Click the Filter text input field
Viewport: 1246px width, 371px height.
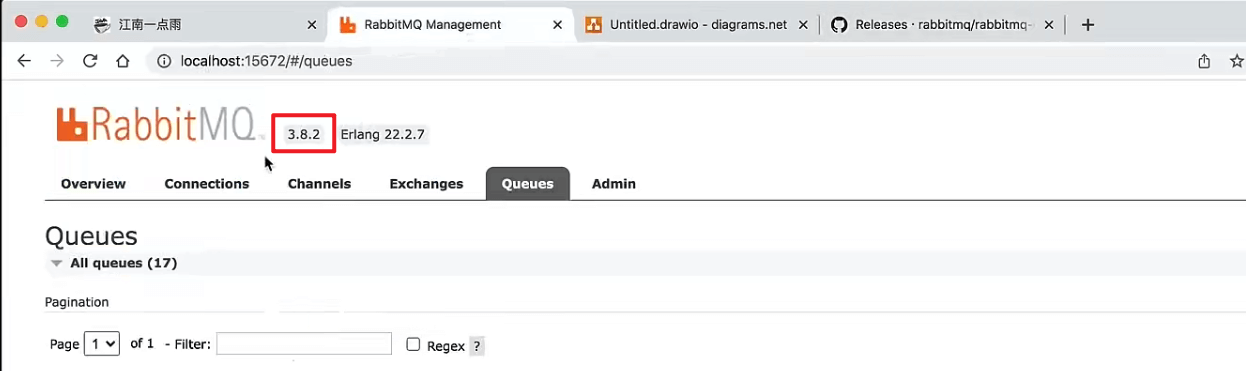point(304,343)
